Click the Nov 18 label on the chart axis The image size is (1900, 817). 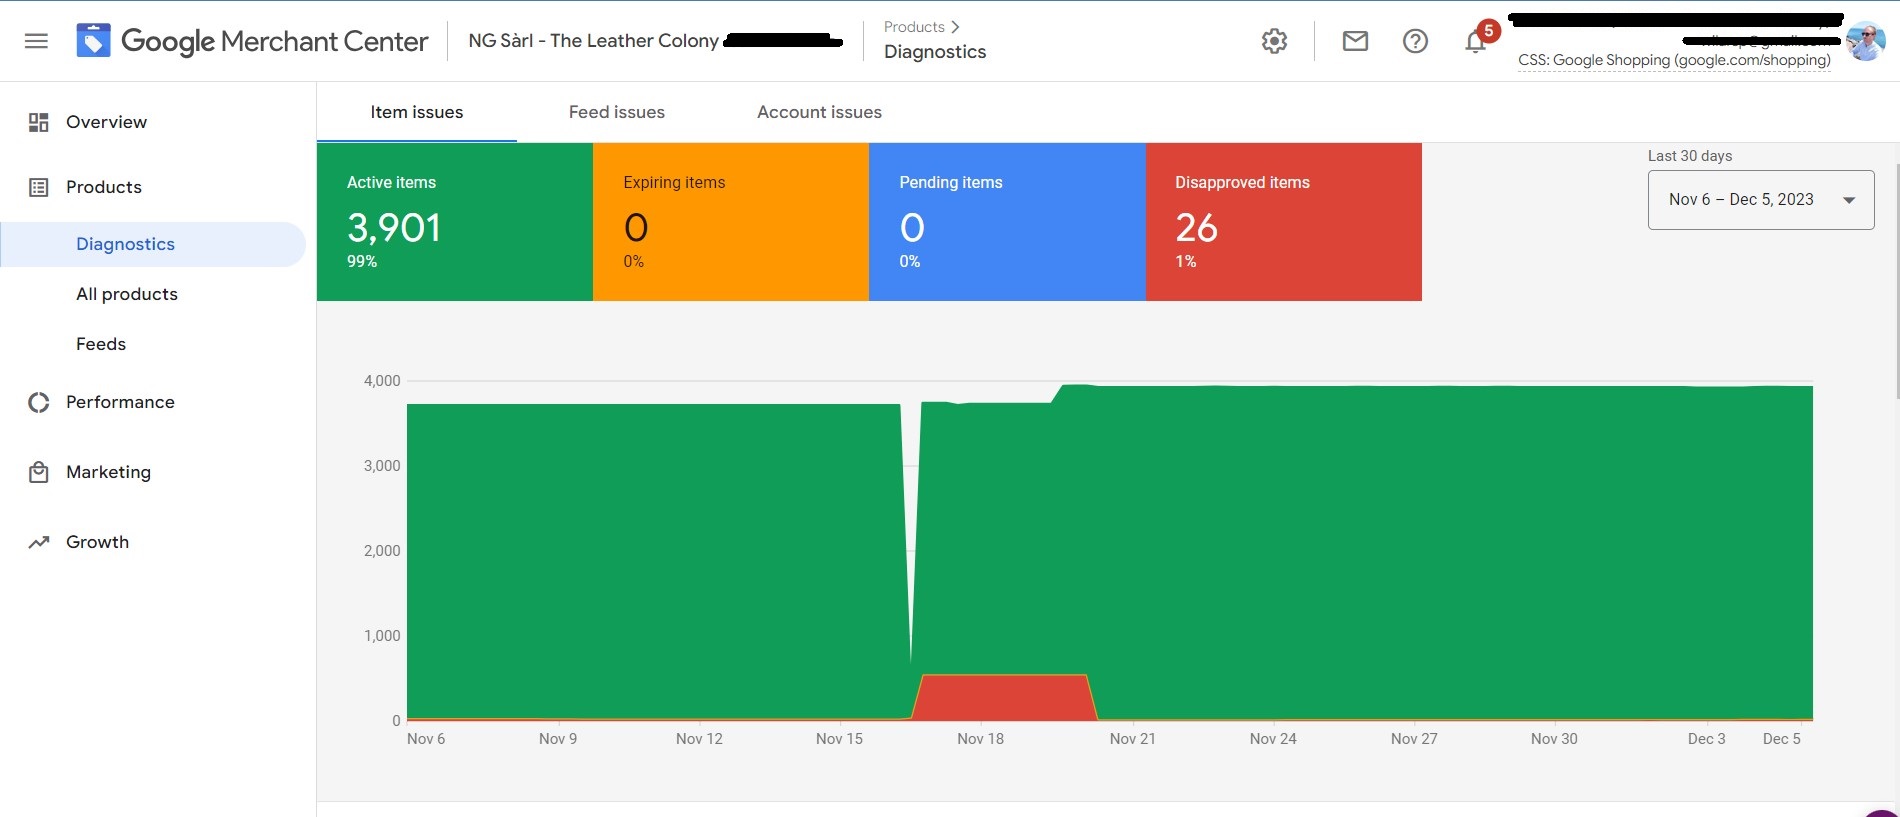(x=980, y=739)
